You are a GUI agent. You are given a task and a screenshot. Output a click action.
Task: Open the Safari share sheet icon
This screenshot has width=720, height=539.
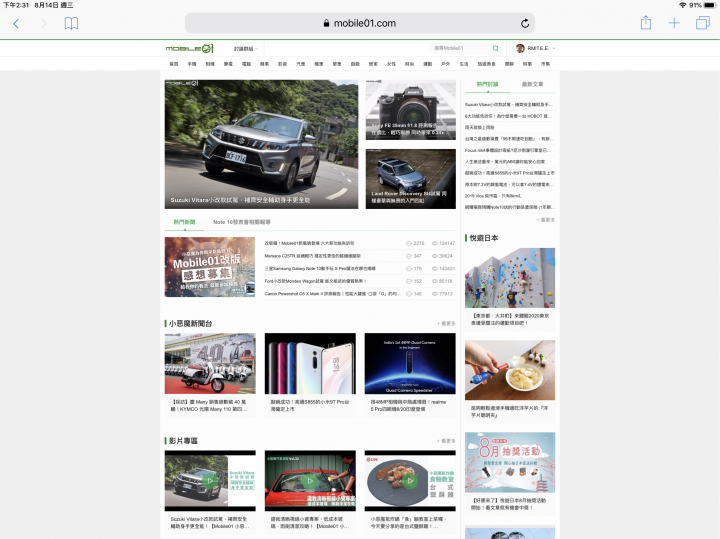pos(646,22)
